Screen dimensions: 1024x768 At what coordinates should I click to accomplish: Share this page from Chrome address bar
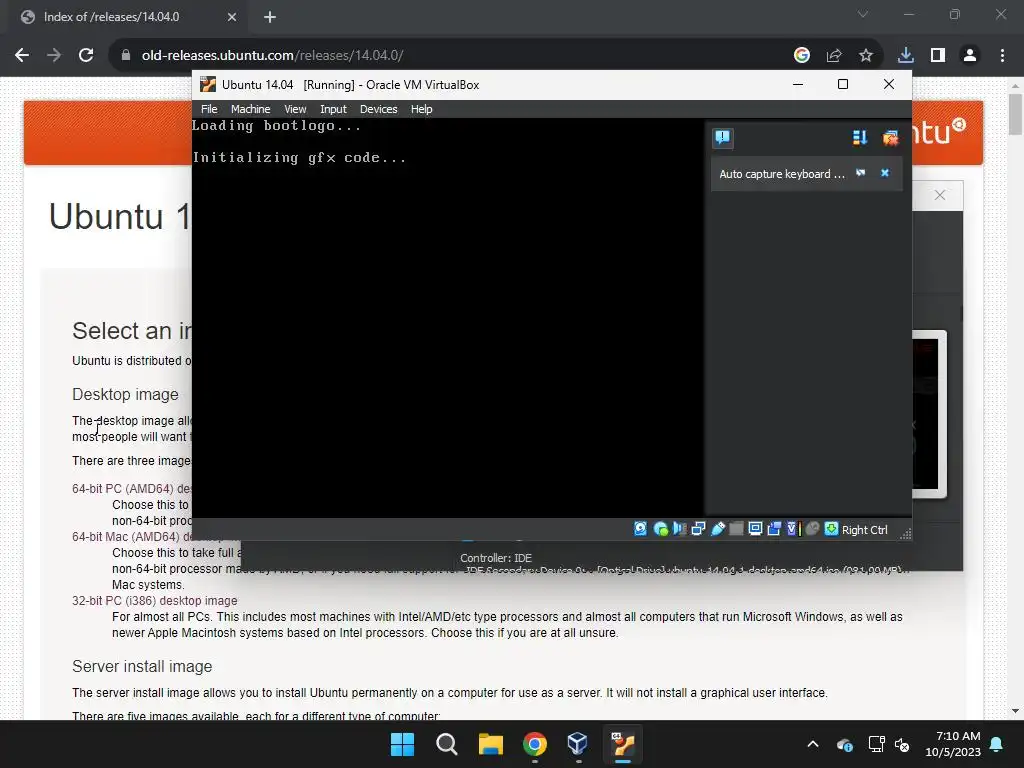tap(833, 56)
